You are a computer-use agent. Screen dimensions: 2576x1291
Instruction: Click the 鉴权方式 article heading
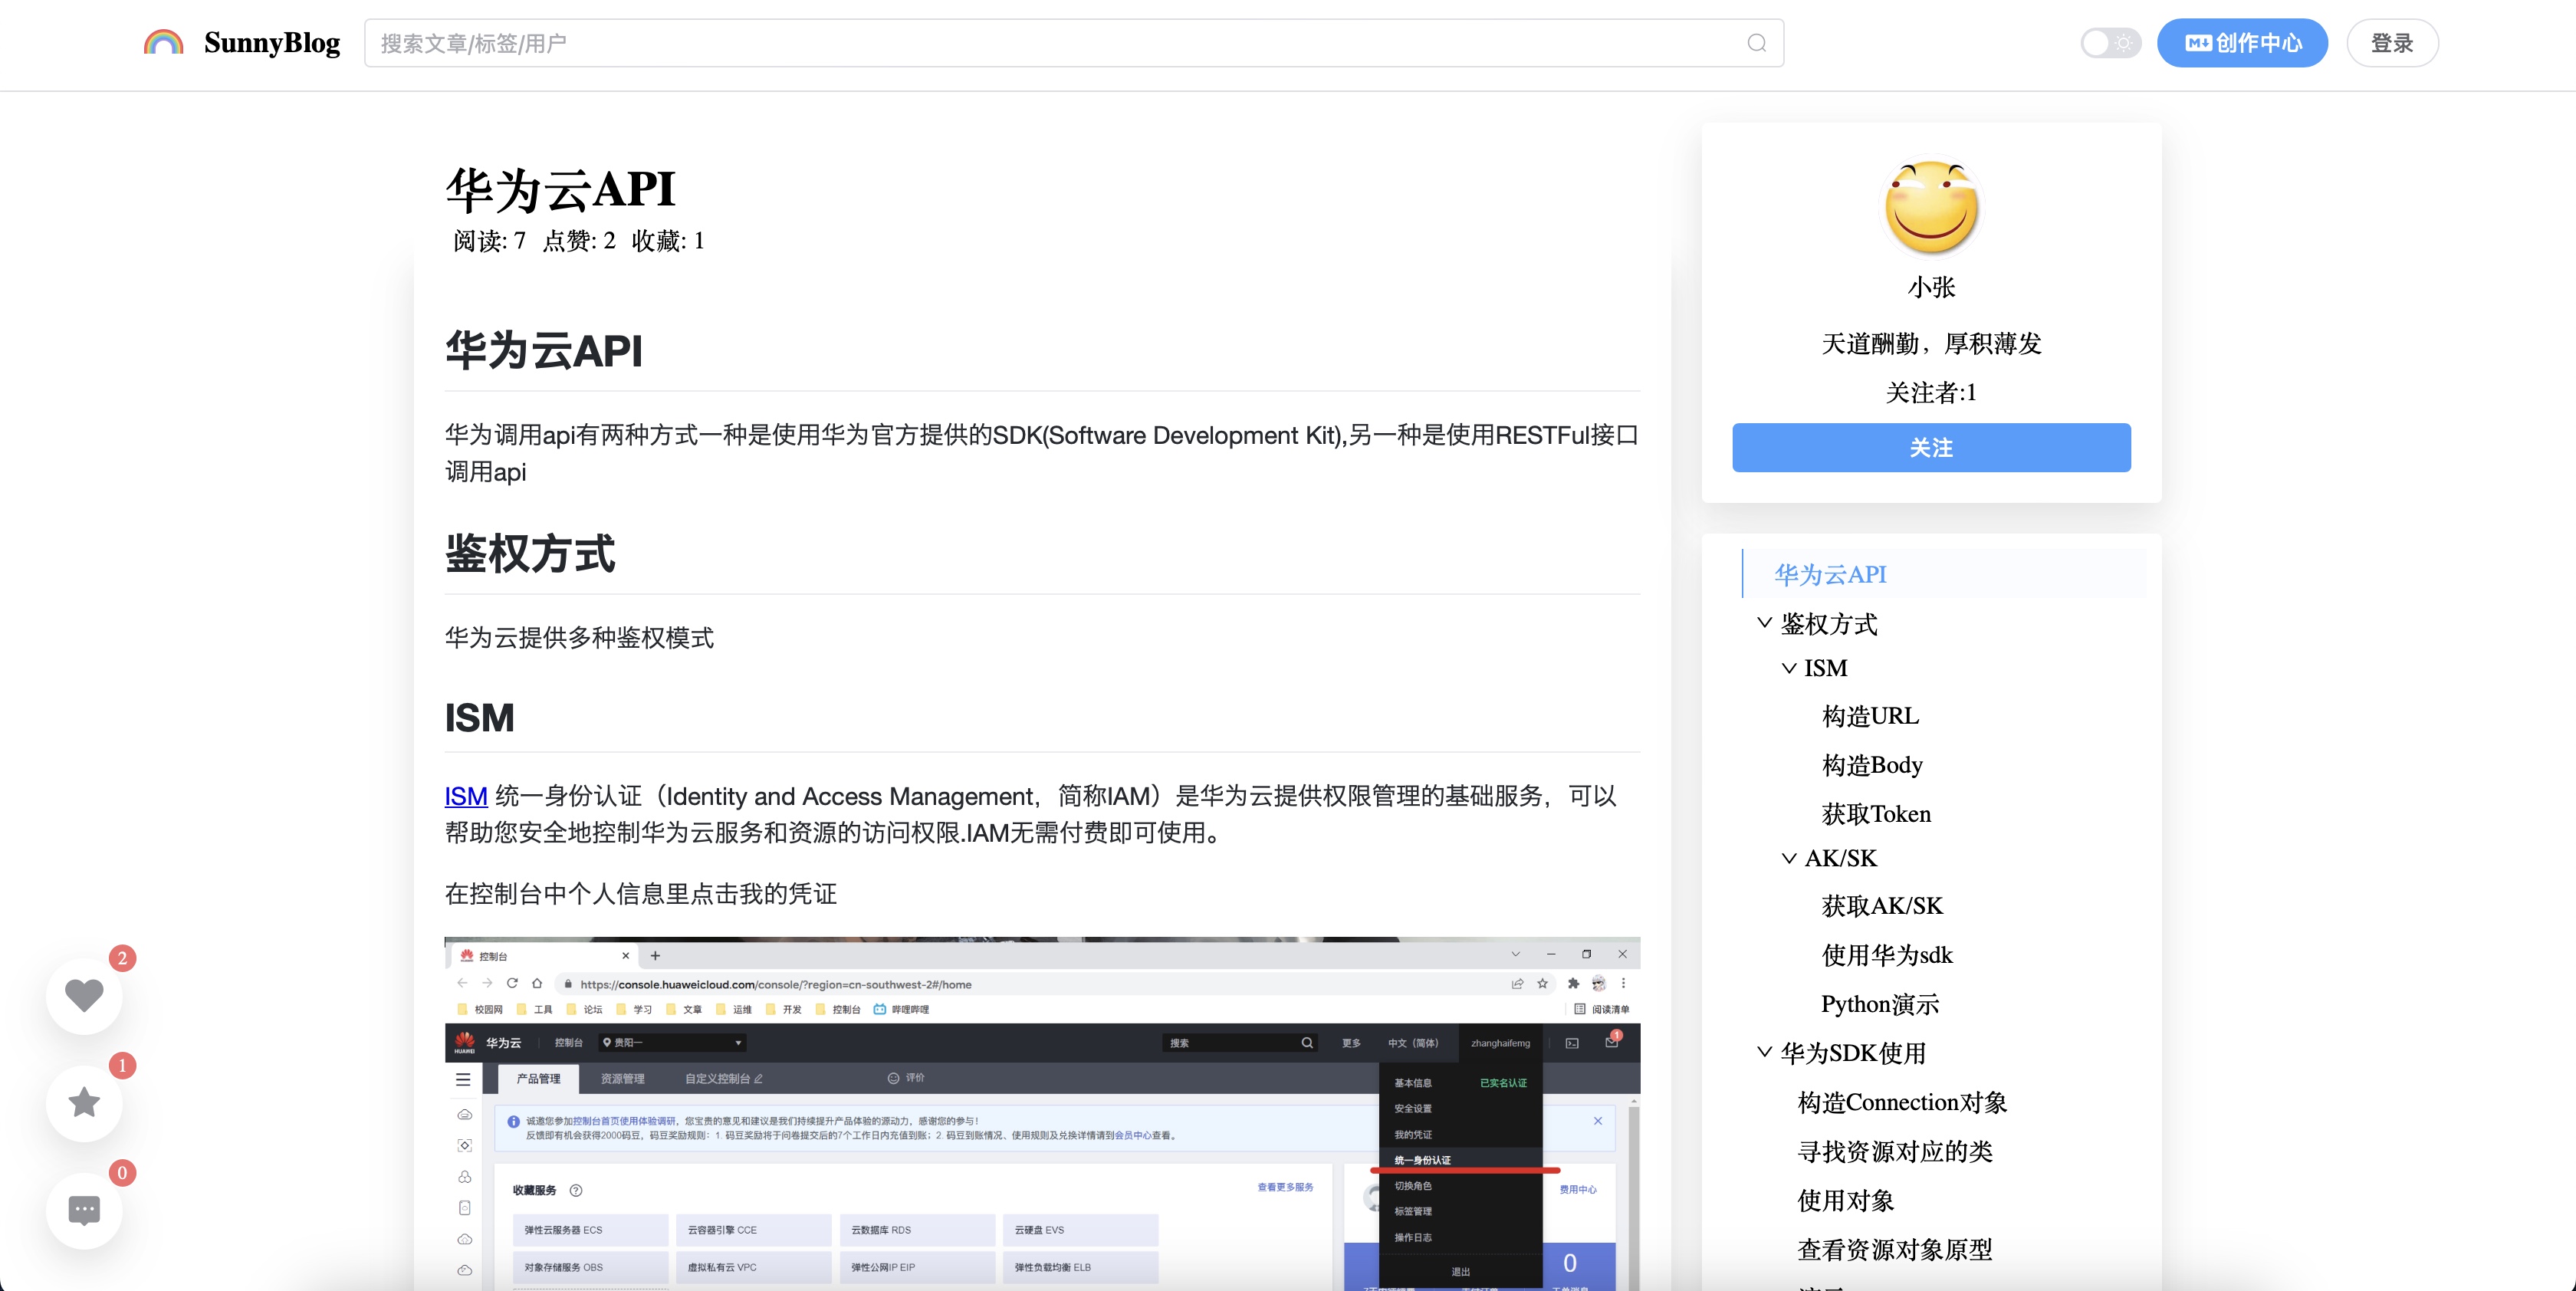pyautogui.click(x=530, y=553)
